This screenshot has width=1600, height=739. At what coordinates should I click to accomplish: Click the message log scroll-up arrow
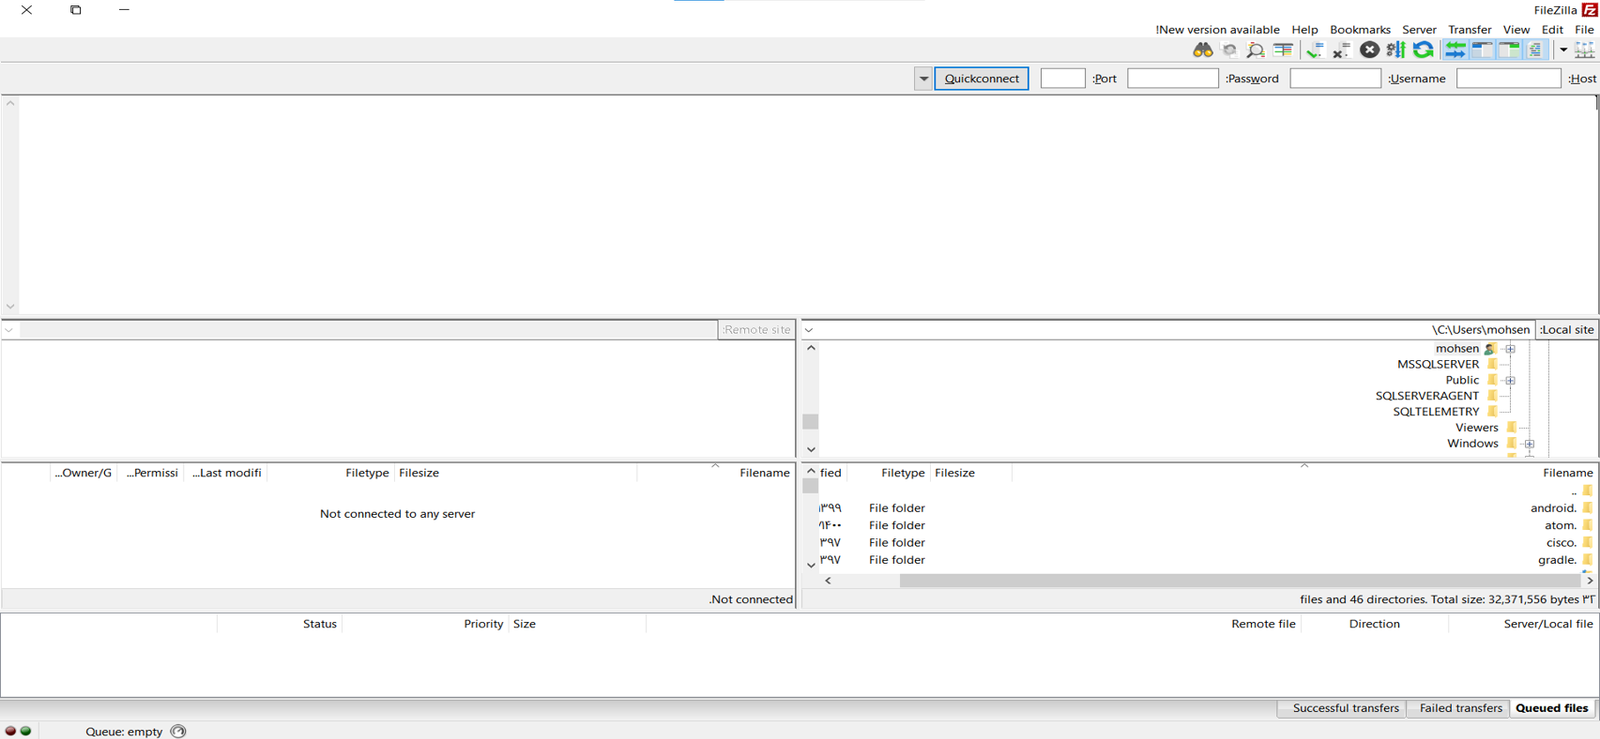(10, 103)
